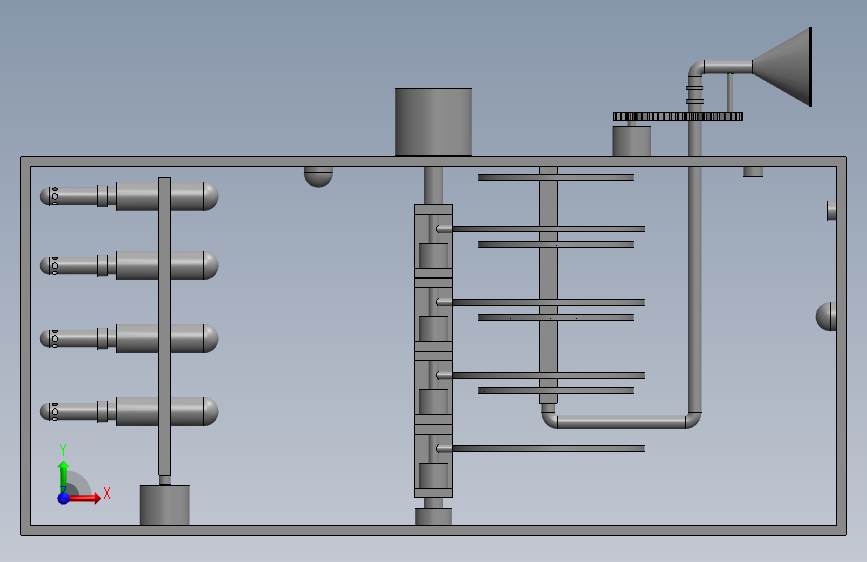867x562 pixels.
Task: Select the hemispherical dome under the top plate
Action: (318, 177)
